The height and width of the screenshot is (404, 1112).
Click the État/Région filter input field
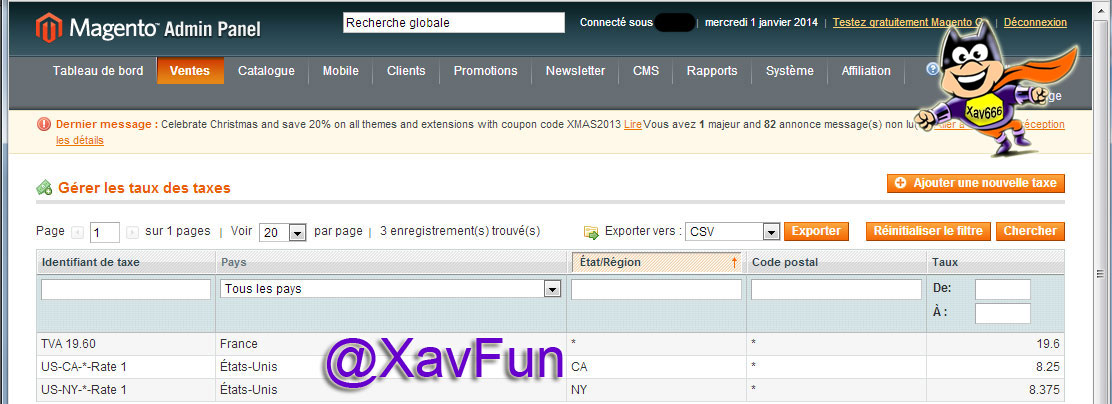click(x=656, y=289)
